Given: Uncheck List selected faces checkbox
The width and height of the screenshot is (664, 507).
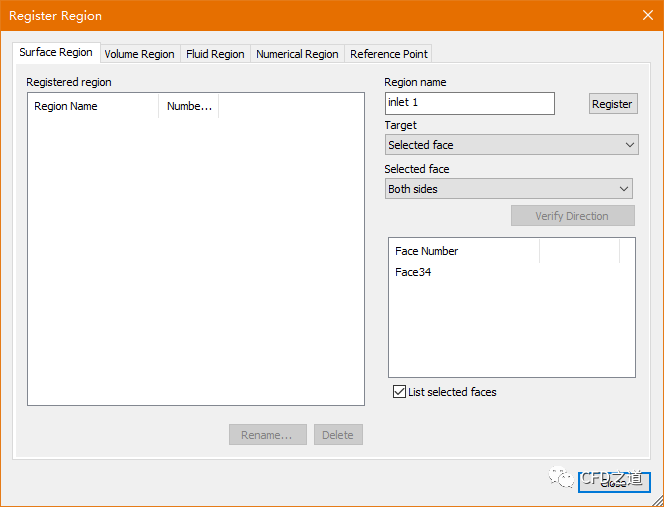Looking at the screenshot, I should click(400, 392).
